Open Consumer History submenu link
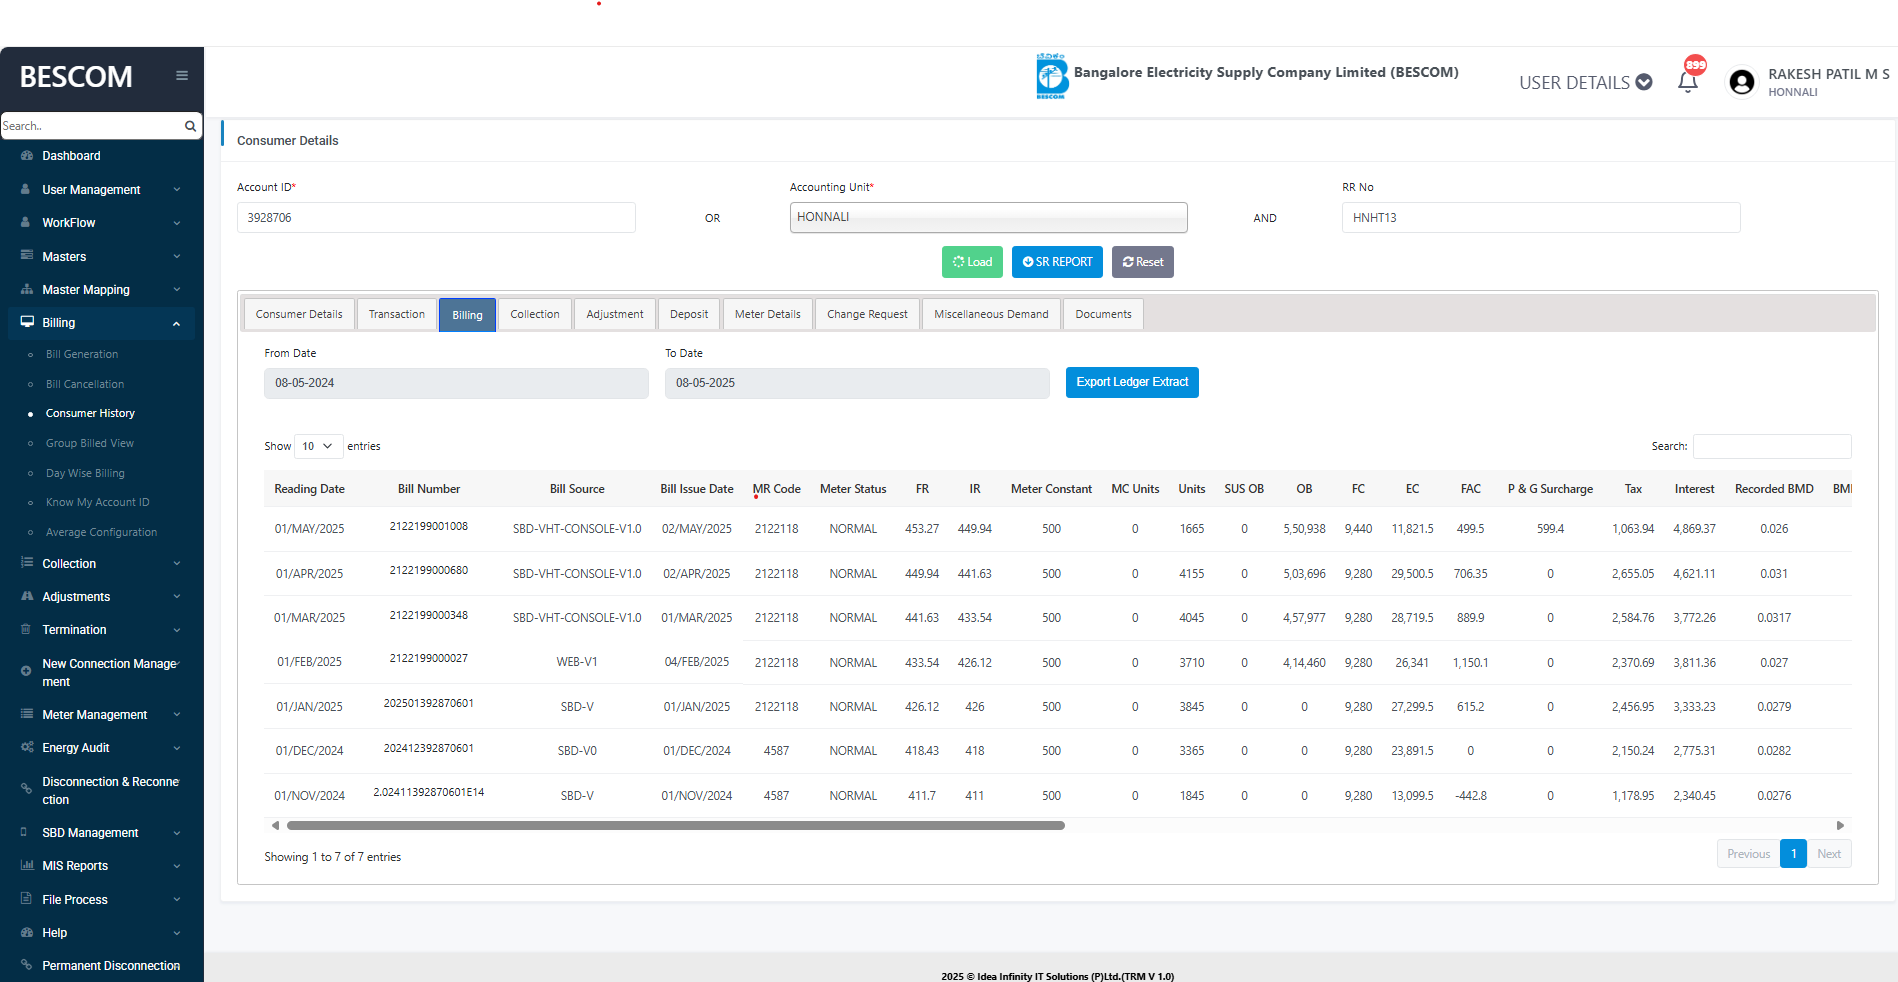Viewport: 1898px width, 982px height. pyautogui.click(x=90, y=413)
